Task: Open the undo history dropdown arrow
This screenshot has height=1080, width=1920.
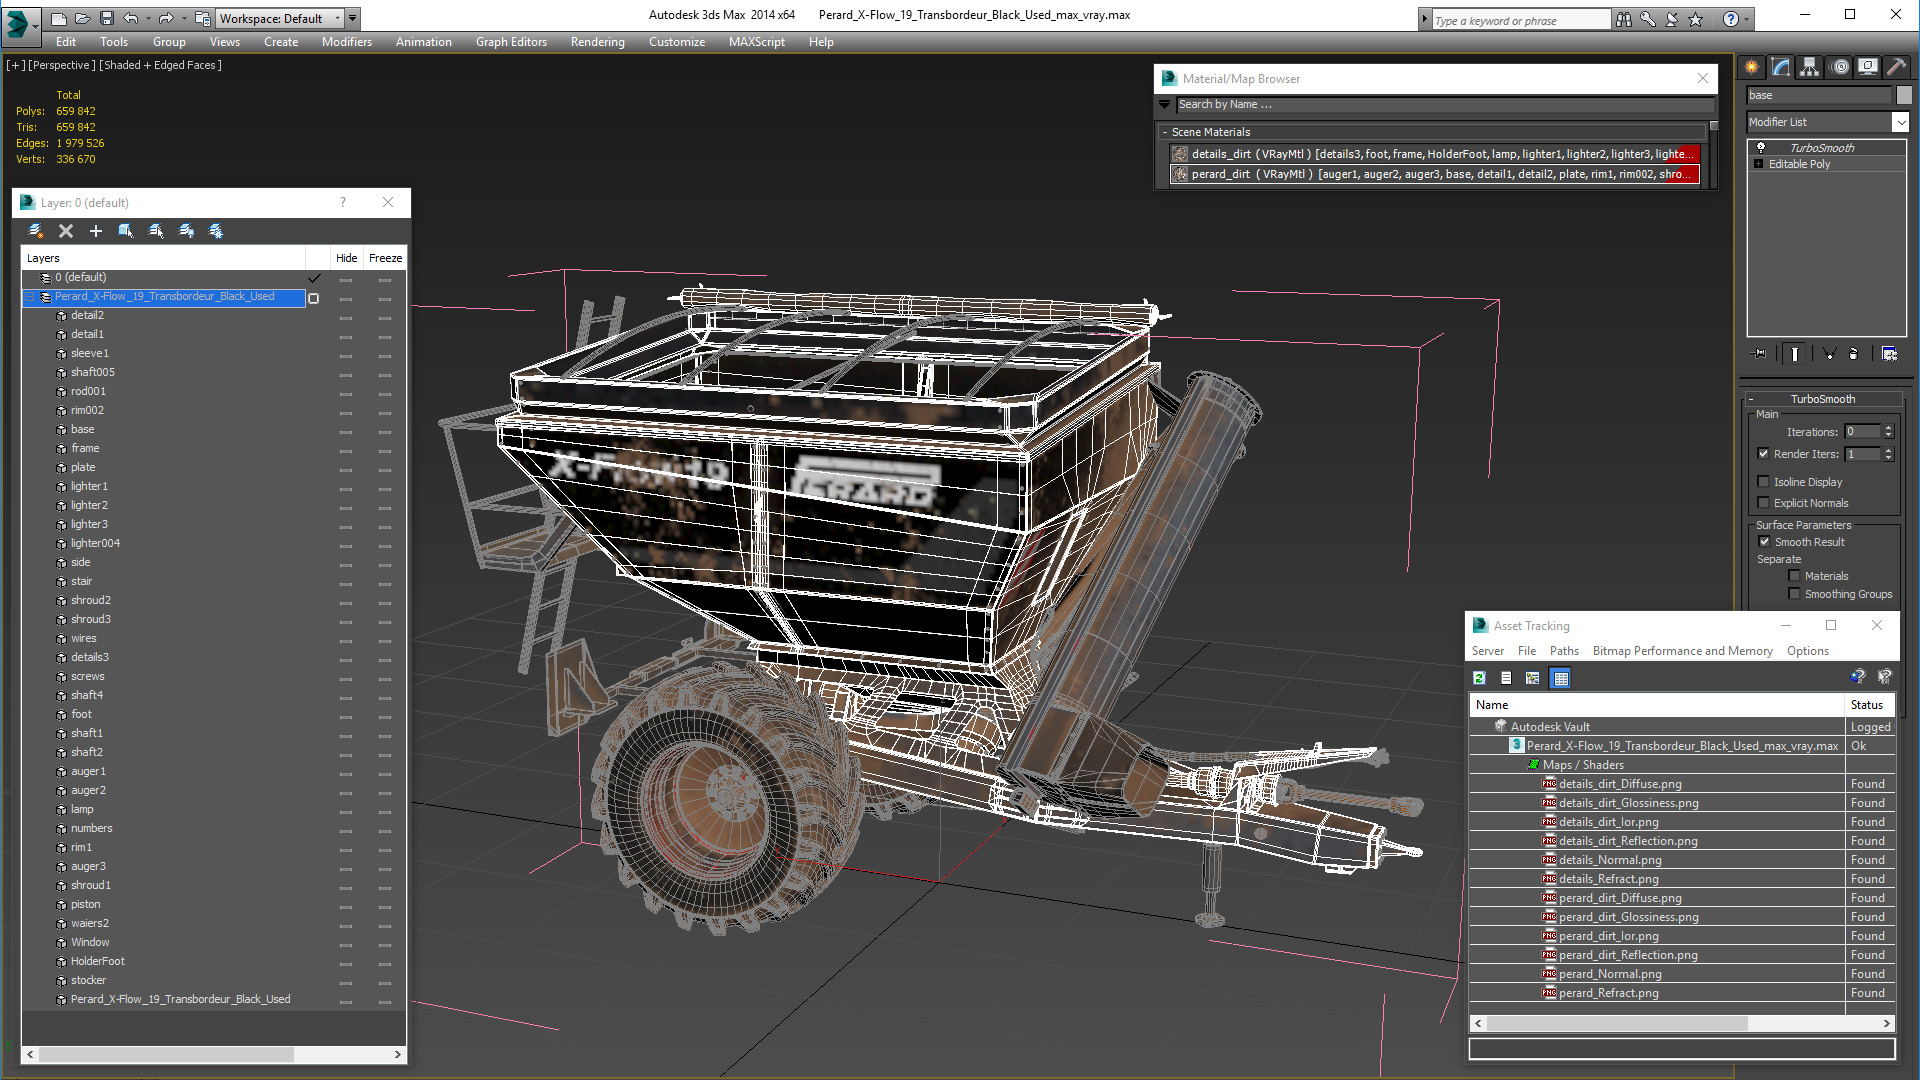Action: 148,18
